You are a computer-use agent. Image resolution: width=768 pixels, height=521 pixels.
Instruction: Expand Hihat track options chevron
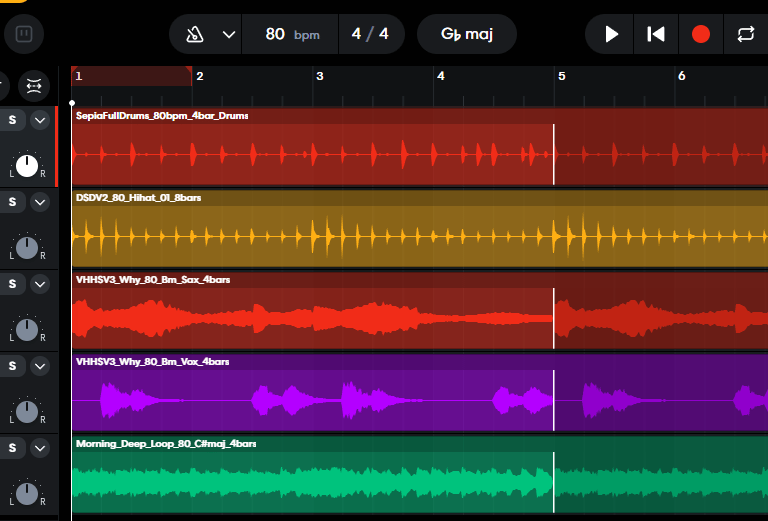point(40,202)
